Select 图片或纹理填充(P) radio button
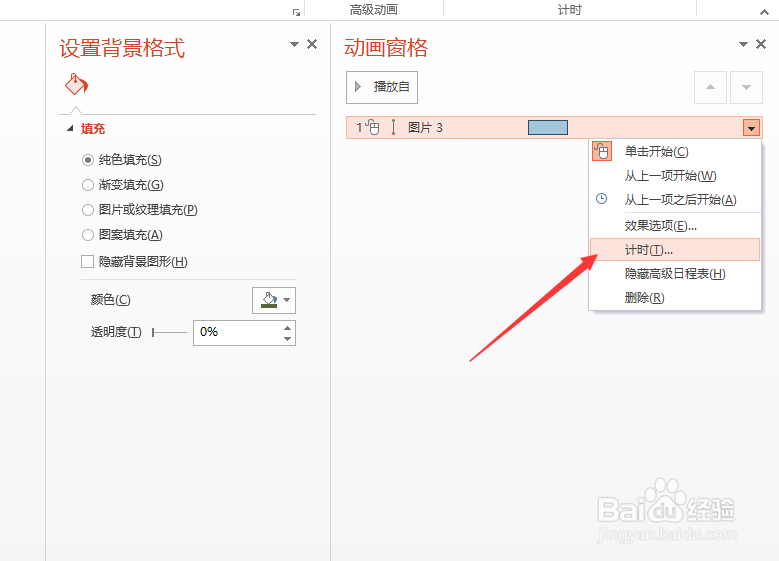This screenshot has height=561, width=779. tap(87, 210)
